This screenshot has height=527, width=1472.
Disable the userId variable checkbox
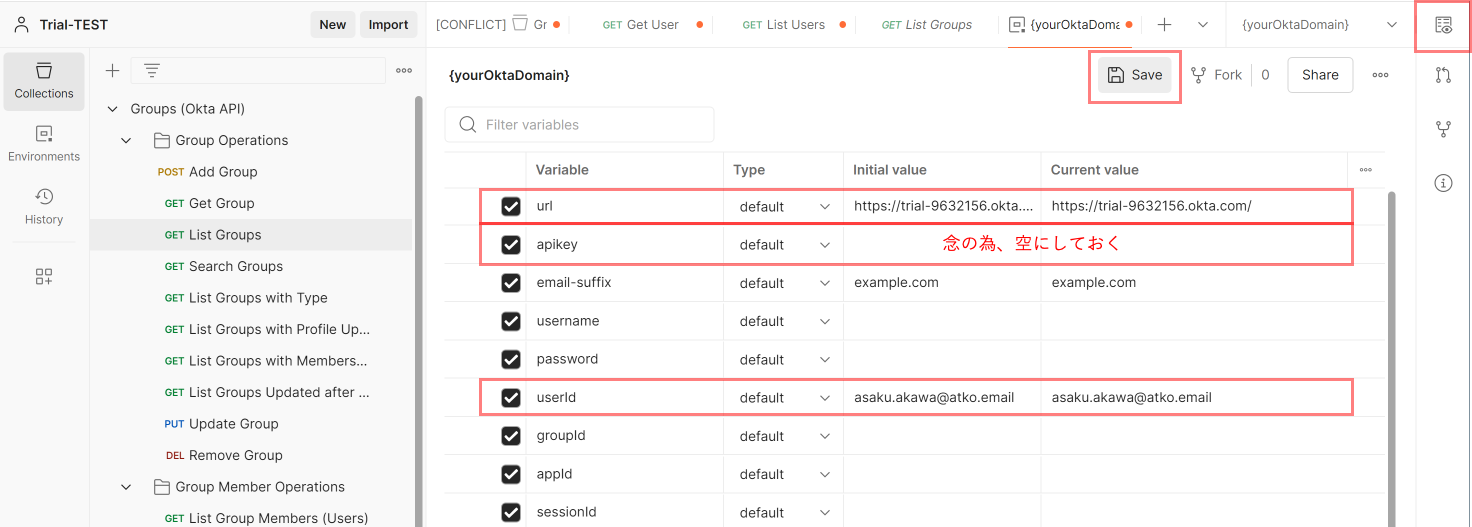[511, 398]
